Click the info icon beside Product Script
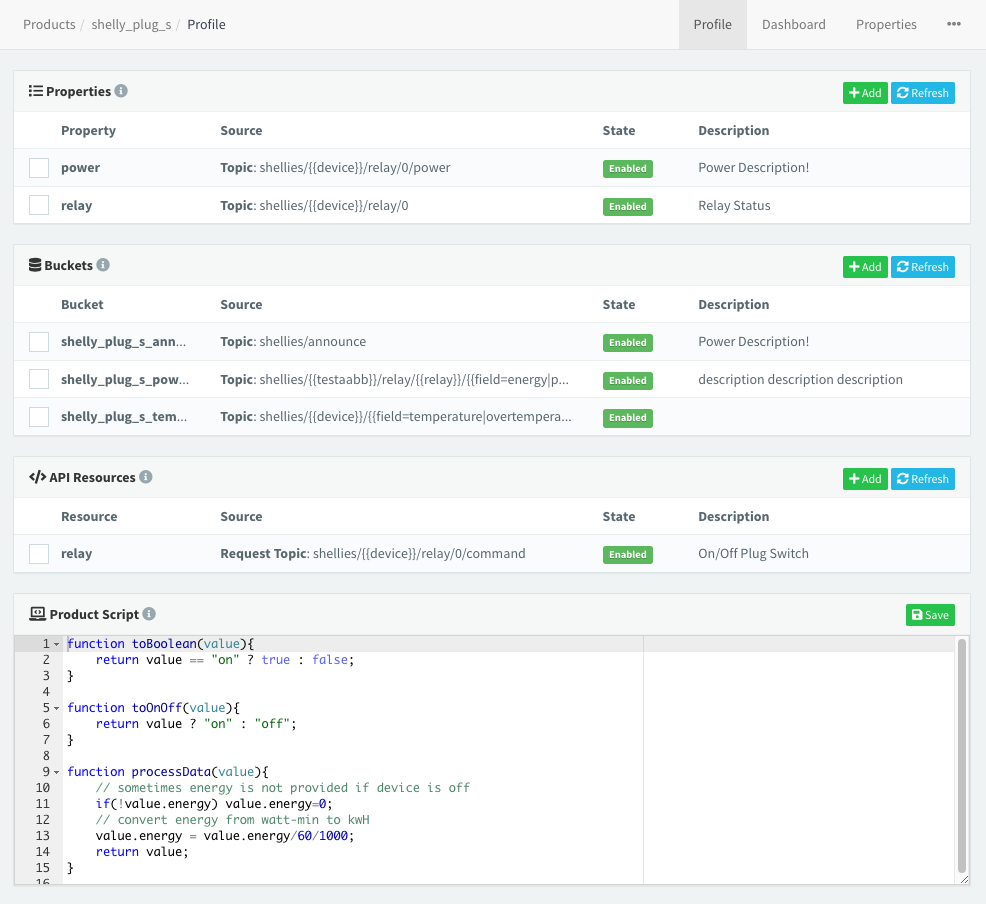 click(x=149, y=614)
